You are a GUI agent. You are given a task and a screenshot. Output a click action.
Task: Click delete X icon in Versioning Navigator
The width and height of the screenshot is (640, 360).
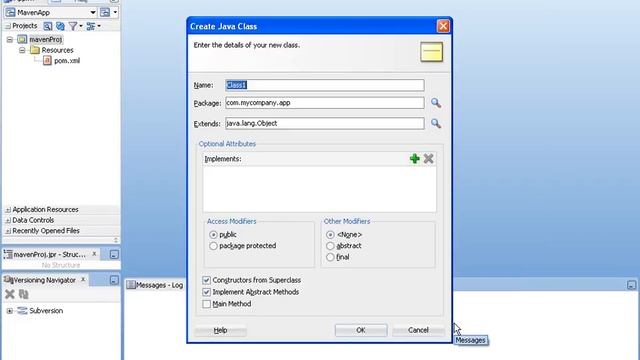click(x=10, y=294)
